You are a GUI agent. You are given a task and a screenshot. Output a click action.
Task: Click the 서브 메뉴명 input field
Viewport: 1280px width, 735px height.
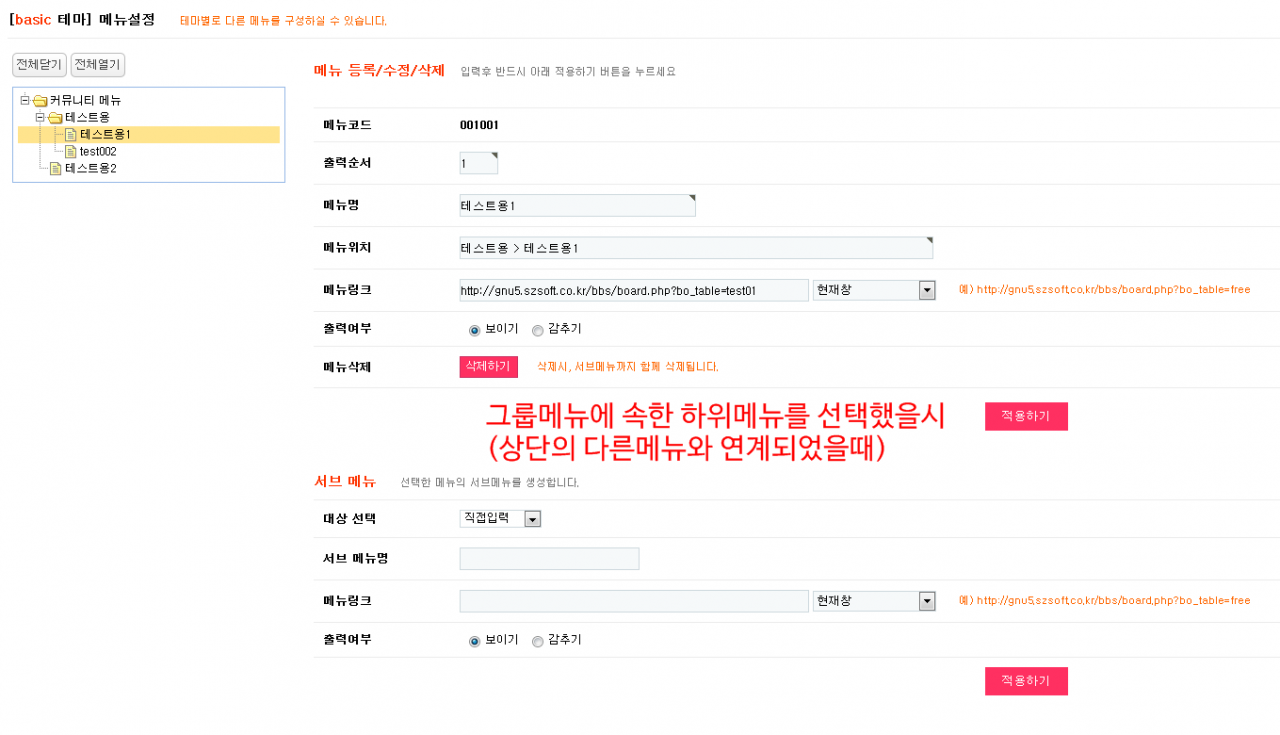click(x=549, y=559)
